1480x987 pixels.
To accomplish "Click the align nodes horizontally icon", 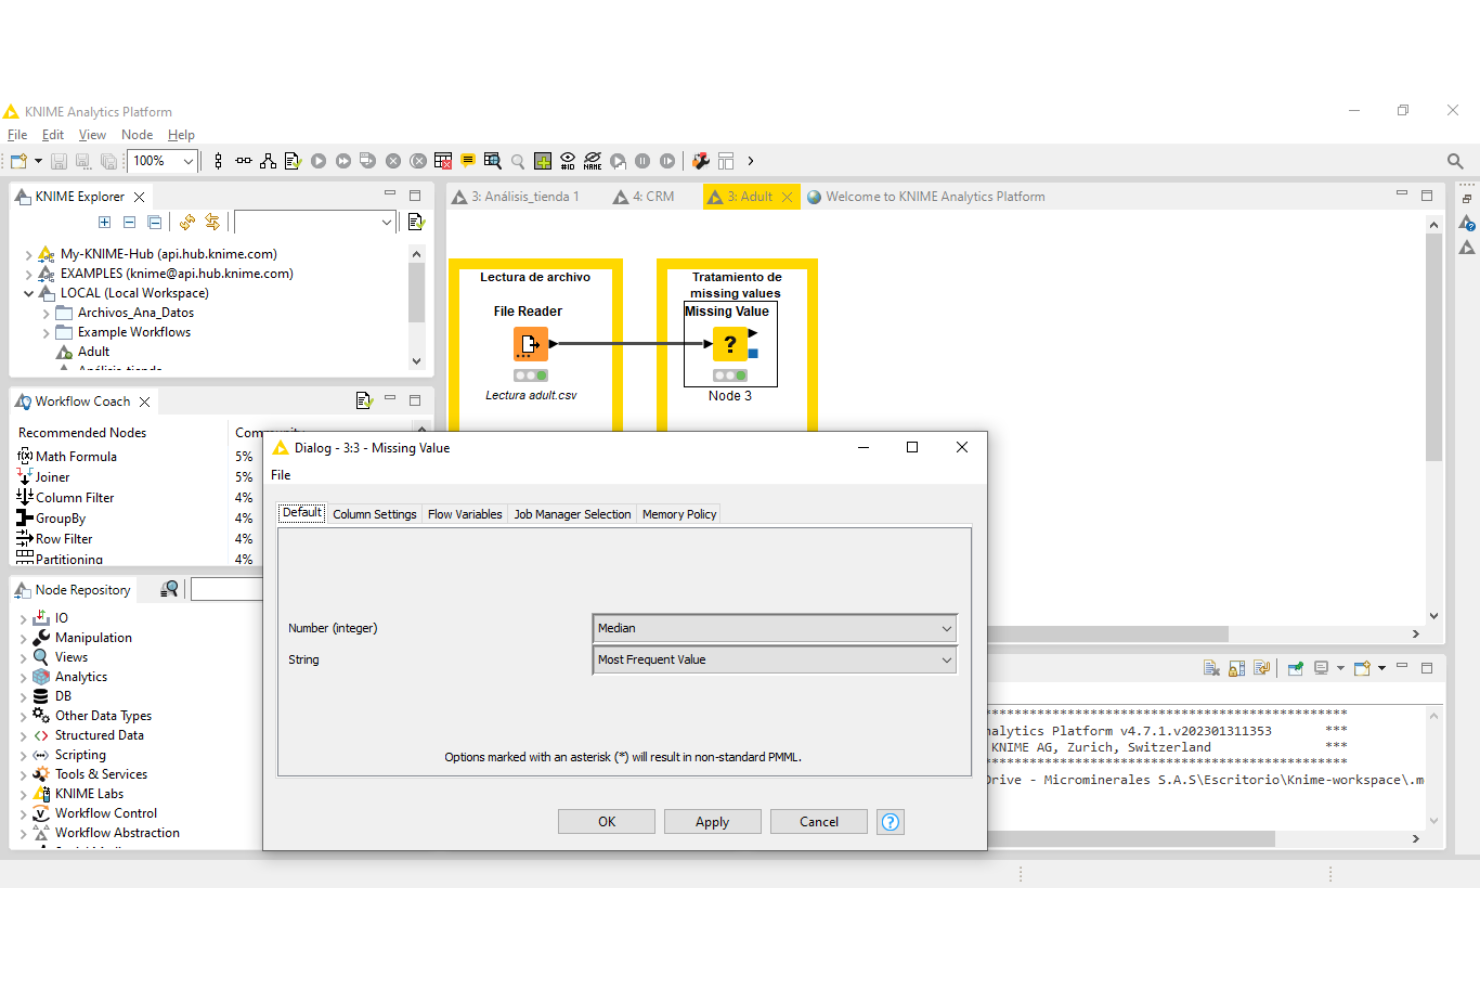I will coord(243,161).
